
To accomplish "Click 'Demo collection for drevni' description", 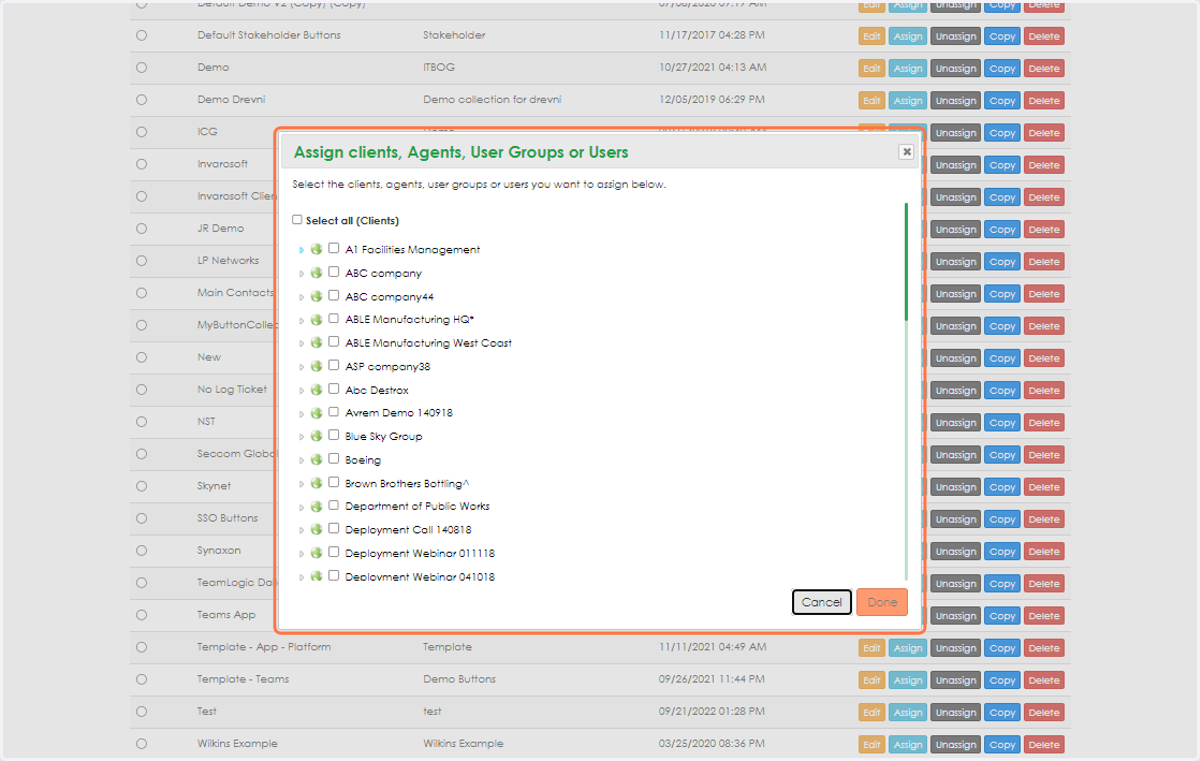I will point(491,100).
